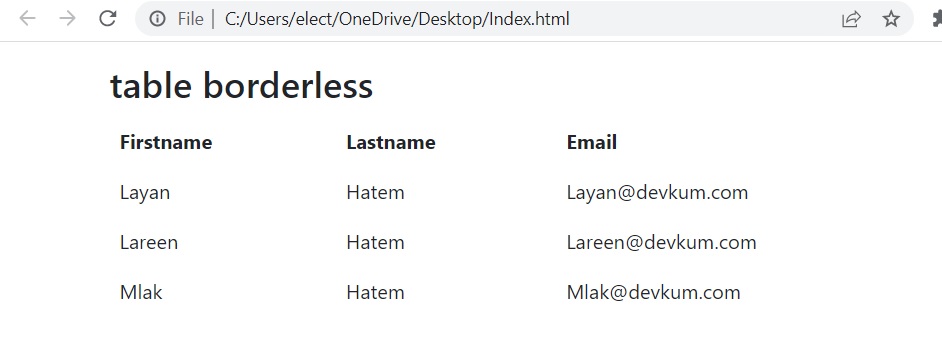
Task: Click the Mlak first name cell
Action: click(141, 293)
